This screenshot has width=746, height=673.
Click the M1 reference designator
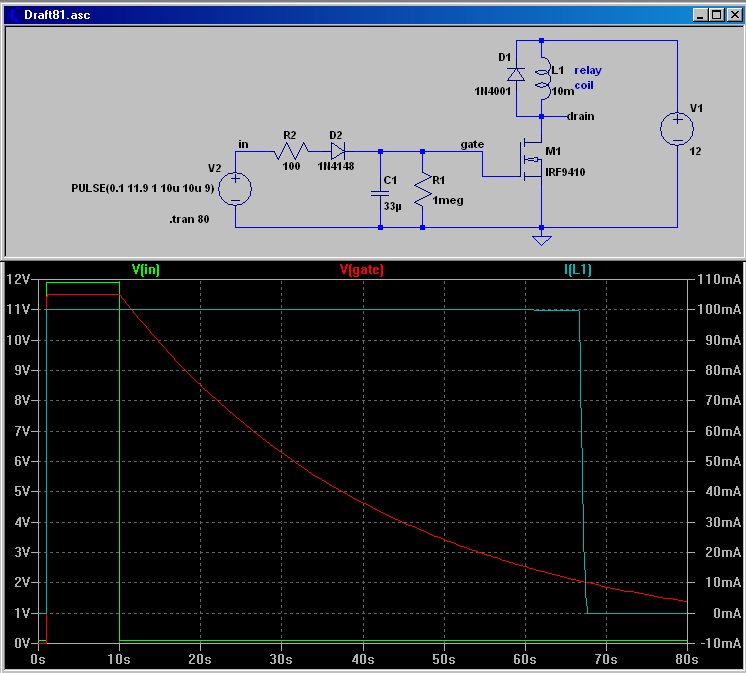point(553,151)
